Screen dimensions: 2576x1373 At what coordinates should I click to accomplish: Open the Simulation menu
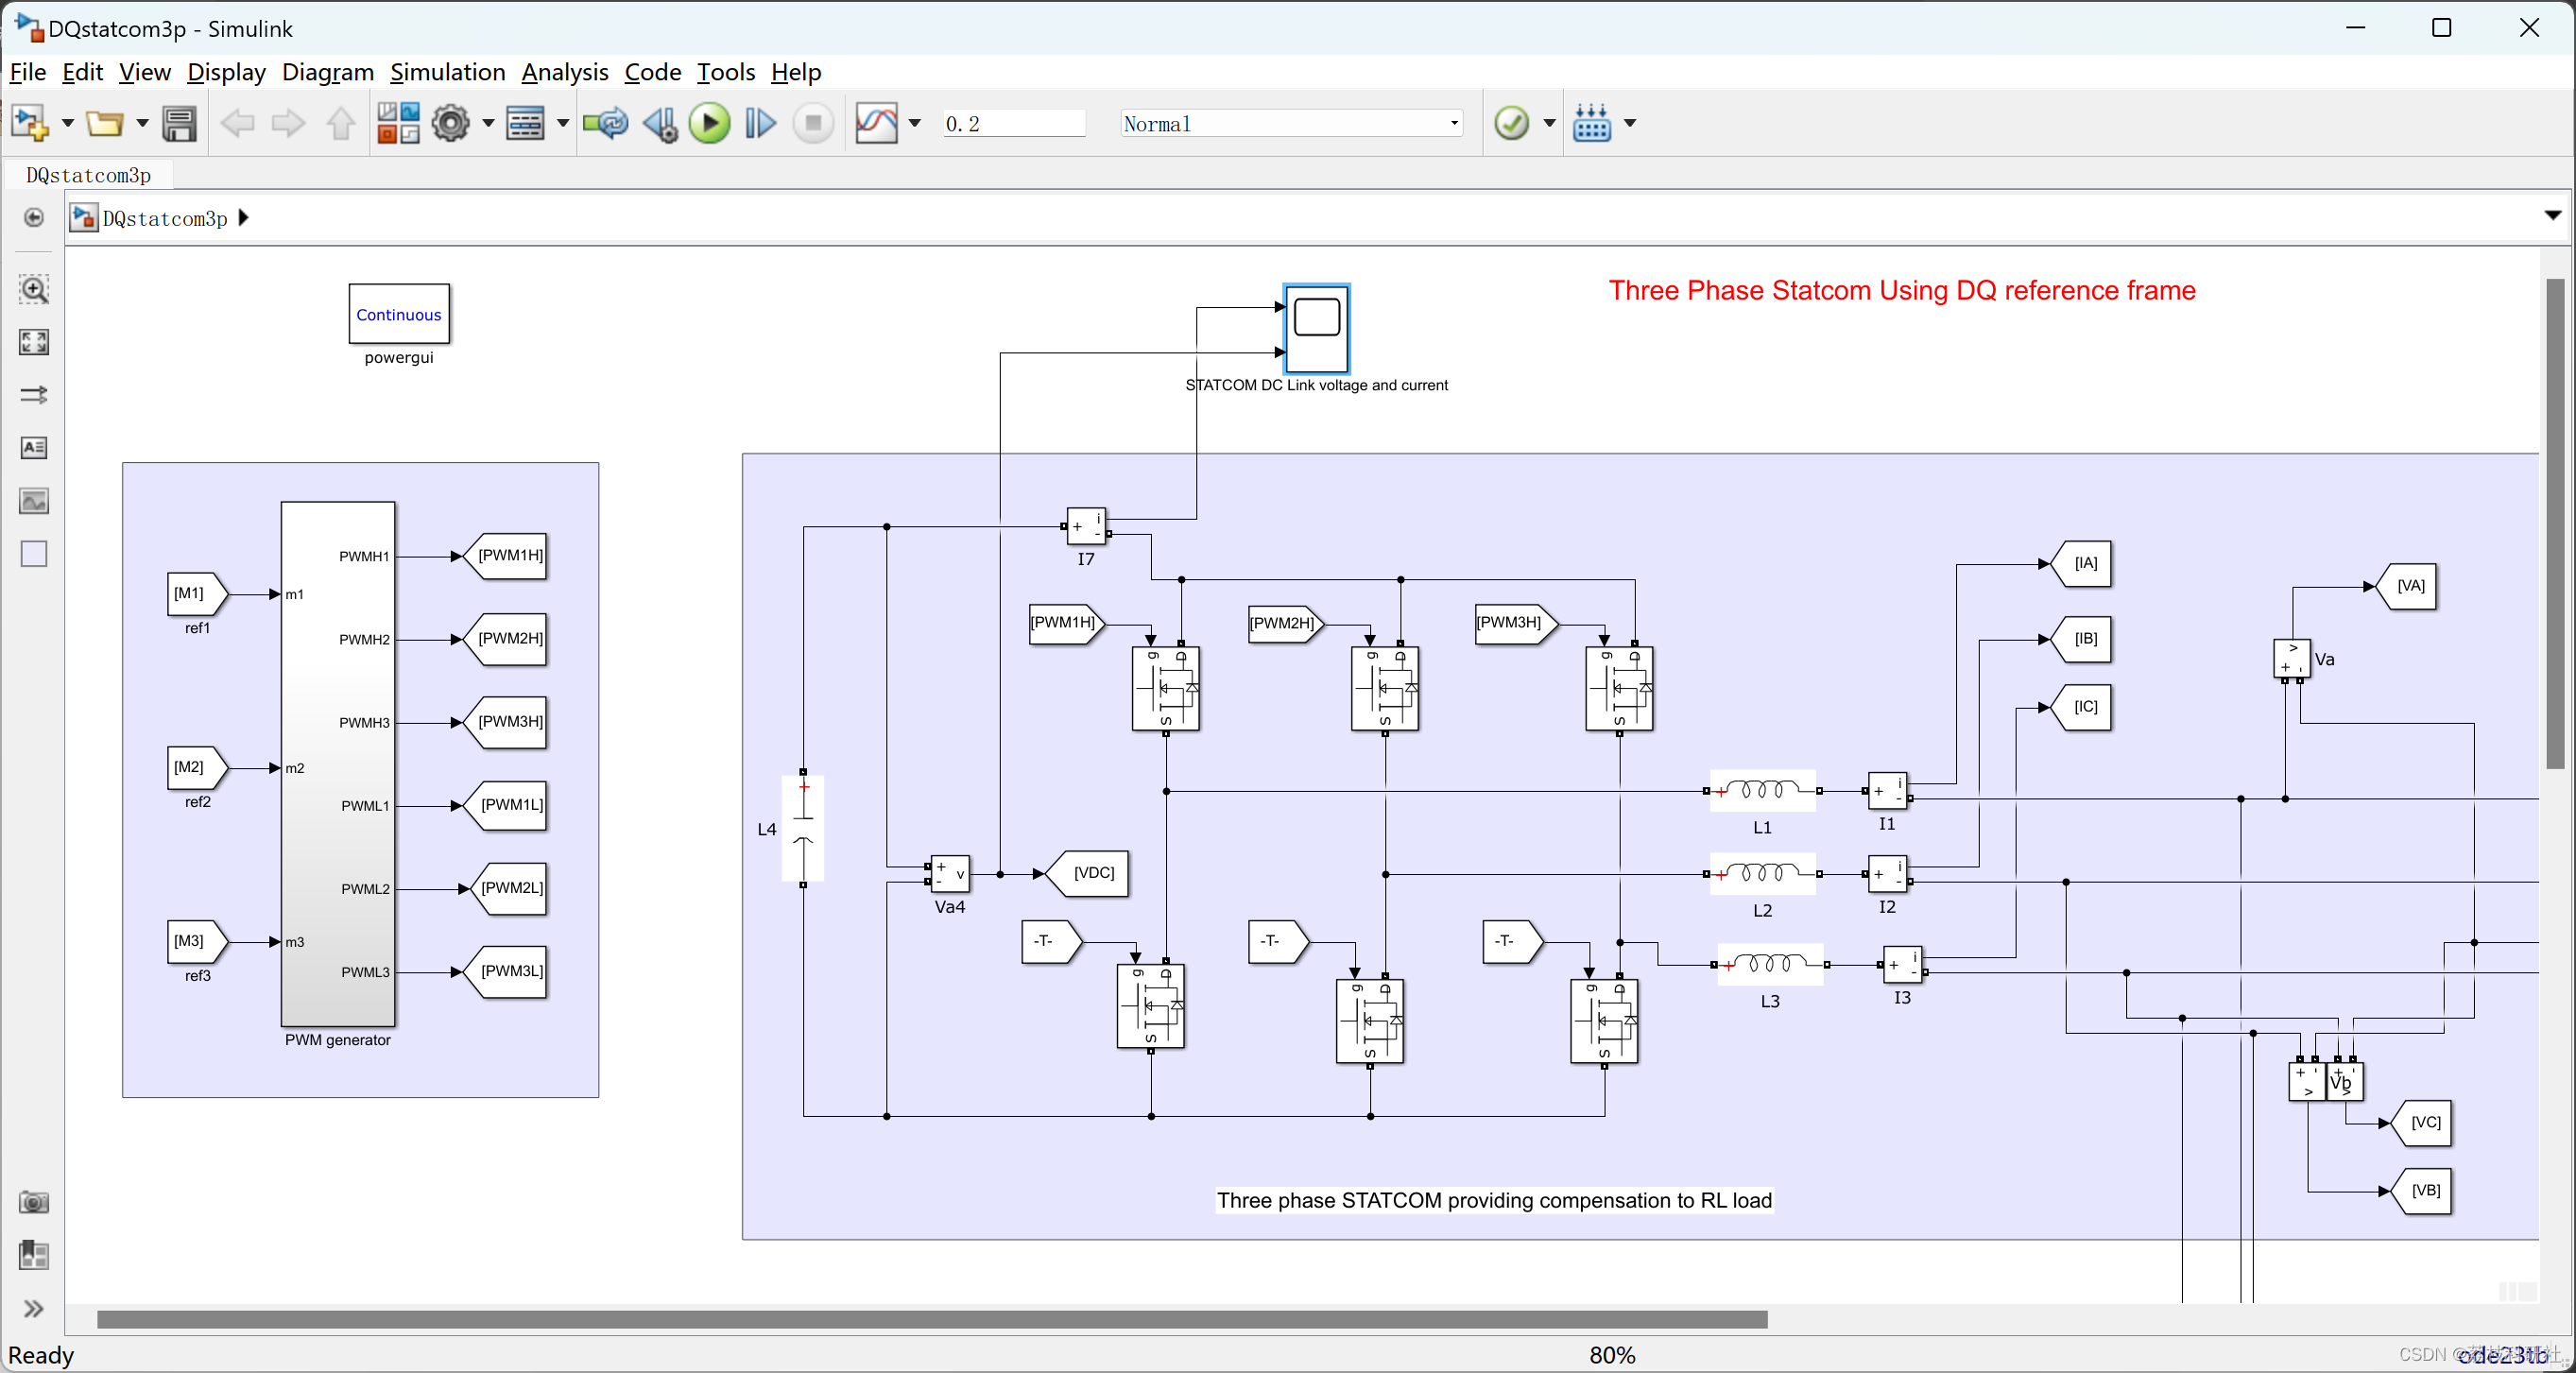click(447, 72)
